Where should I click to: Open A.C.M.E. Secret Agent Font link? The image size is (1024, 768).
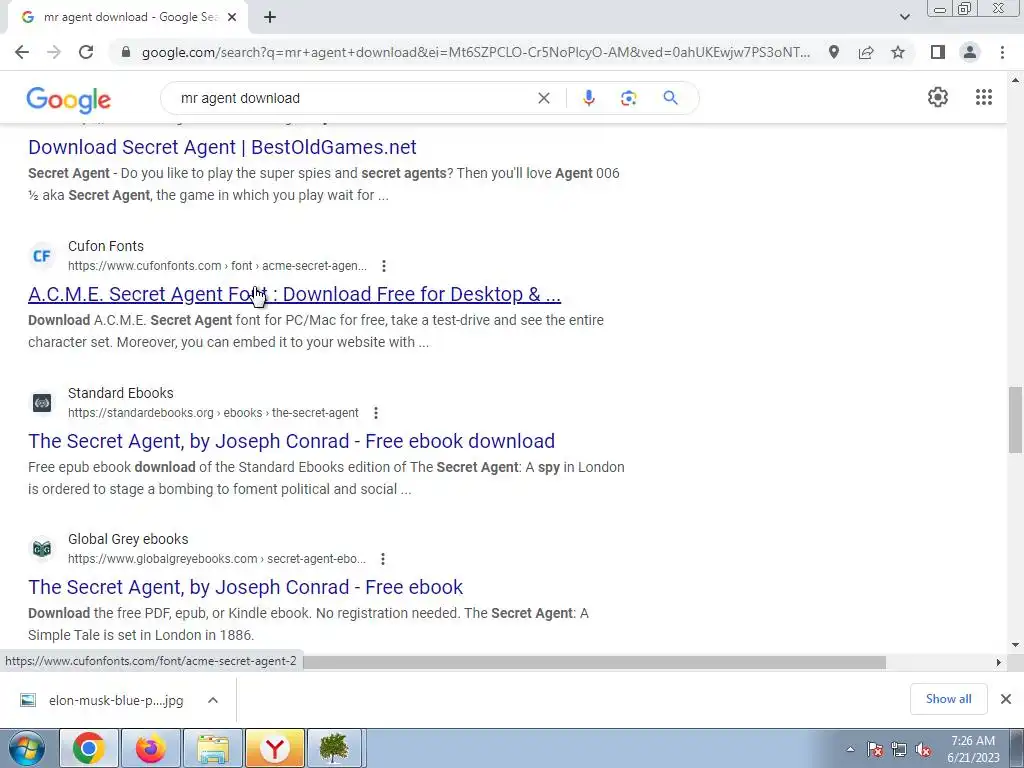click(295, 294)
